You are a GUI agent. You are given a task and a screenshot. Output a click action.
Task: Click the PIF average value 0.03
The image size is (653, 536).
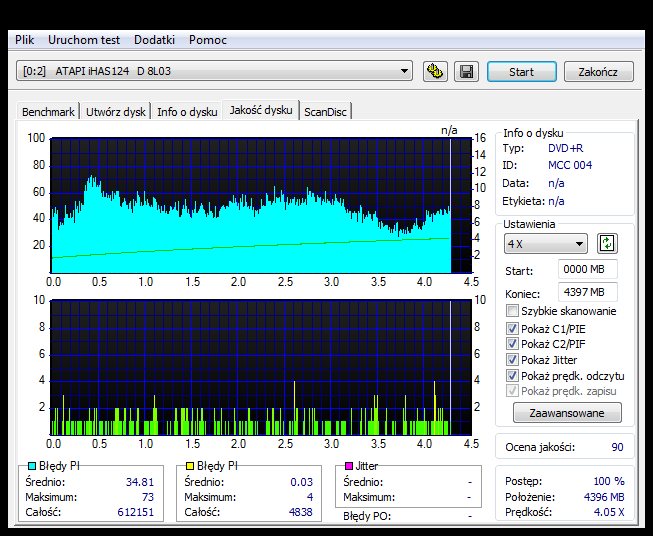coord(302,482)
